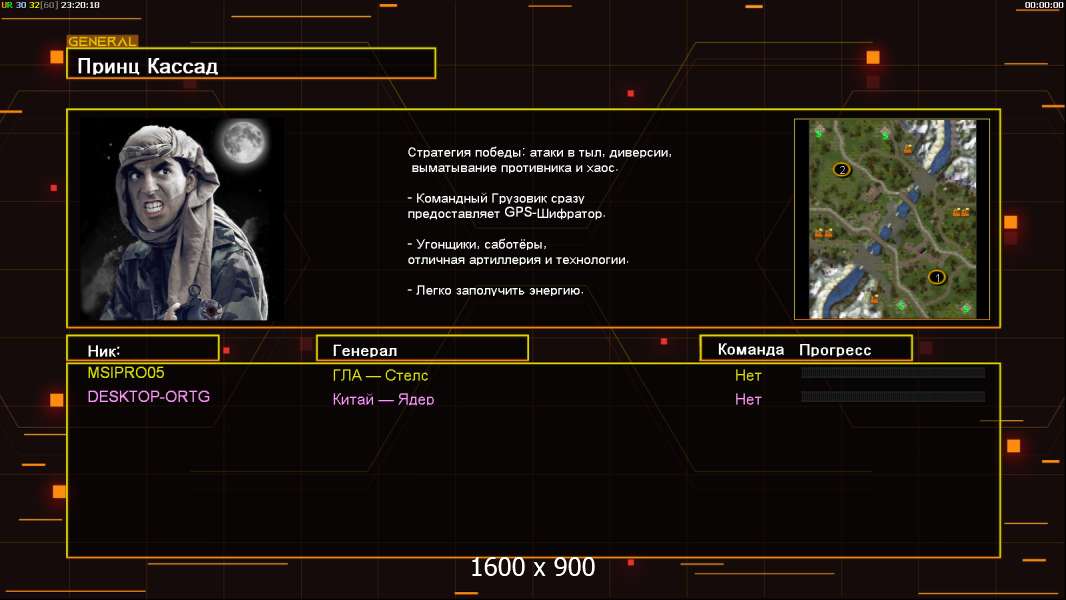The height and width of the screenshot is (600, 1066).
Task: Click the 'Команда' column header label
Action: [751, 349]
